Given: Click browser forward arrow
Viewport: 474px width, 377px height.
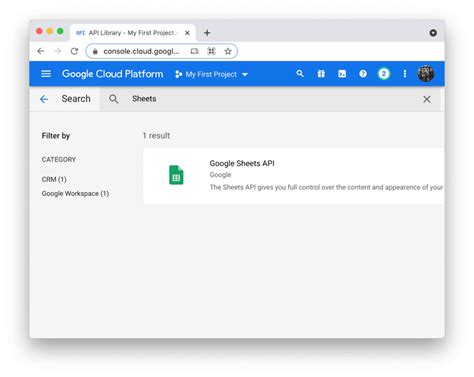Looking at the screenshot, I should [58, 51].
